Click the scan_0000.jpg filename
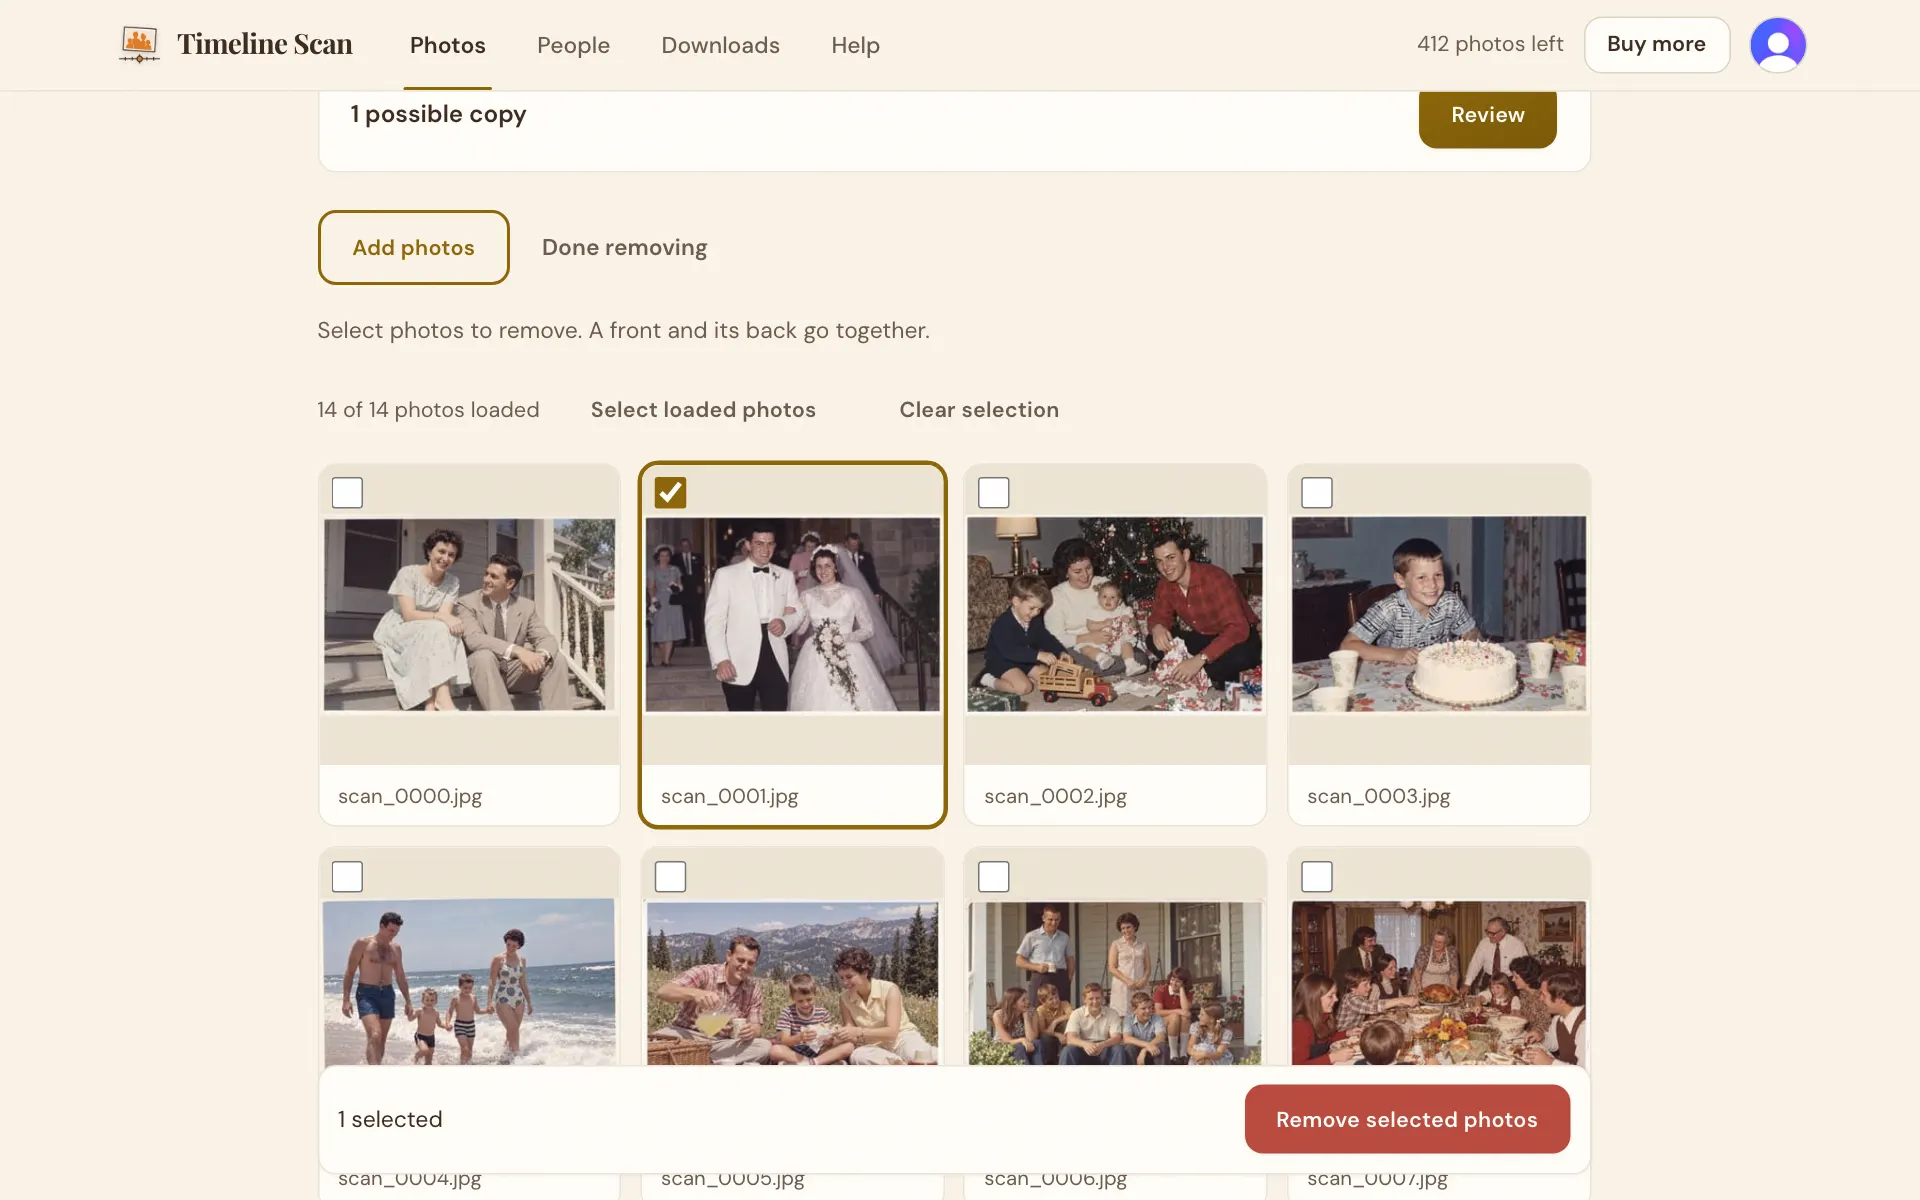The height and width of the screenshot is (1200, 1920). (x=410, y=796)
